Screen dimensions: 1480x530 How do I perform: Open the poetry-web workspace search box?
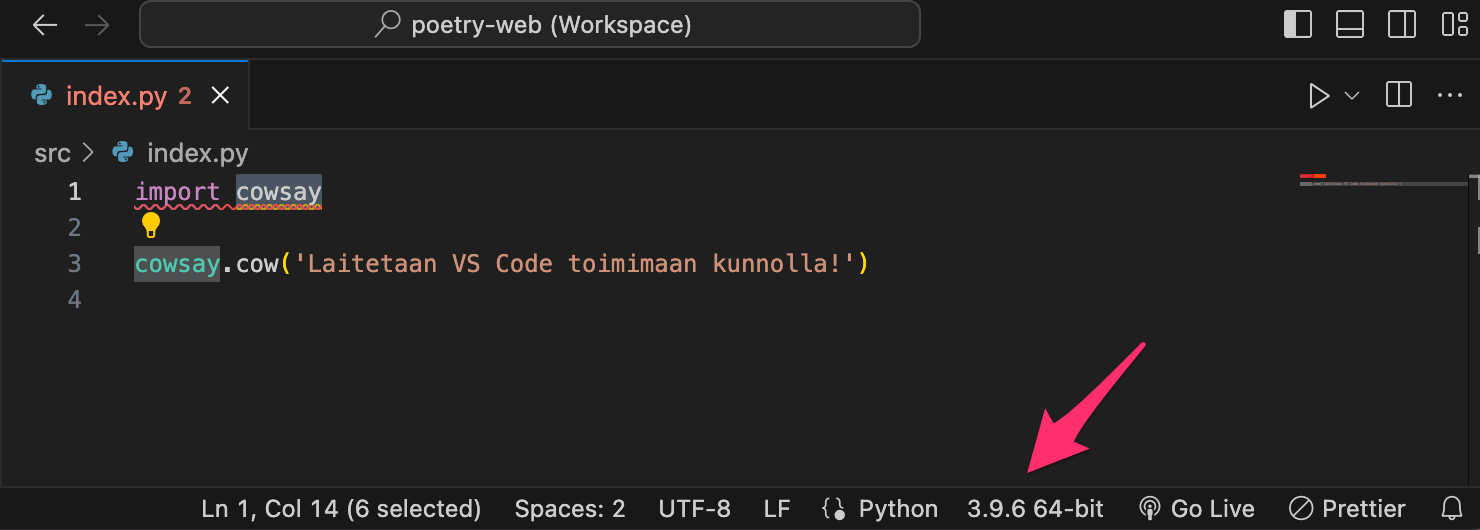[530, 25]
